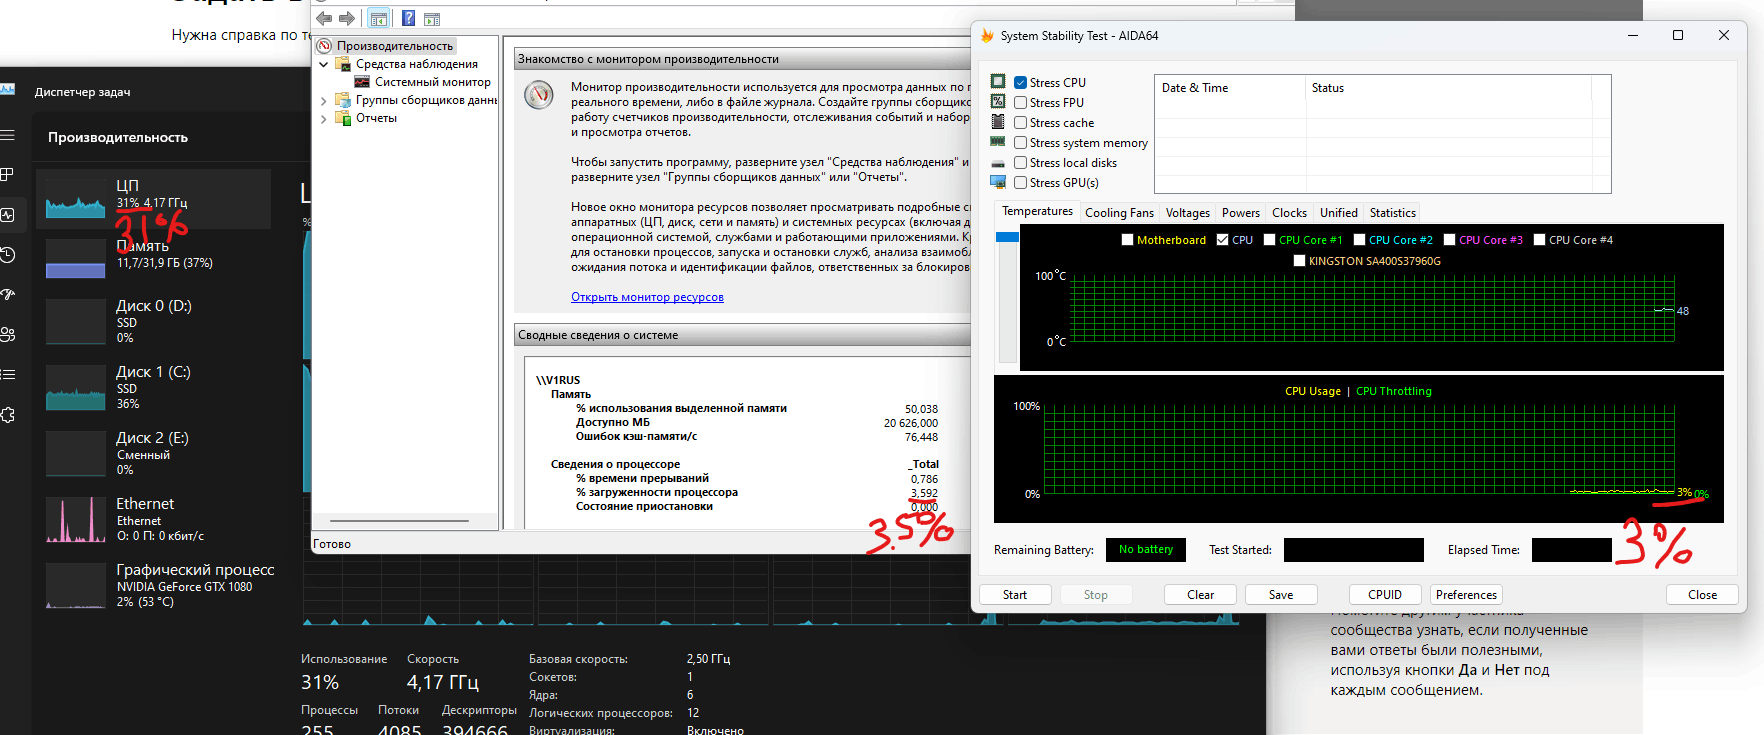Screen dimensions: 1764x735
Task: Open Services icon in Task Manager sidebar
Action: pos(8,414)
